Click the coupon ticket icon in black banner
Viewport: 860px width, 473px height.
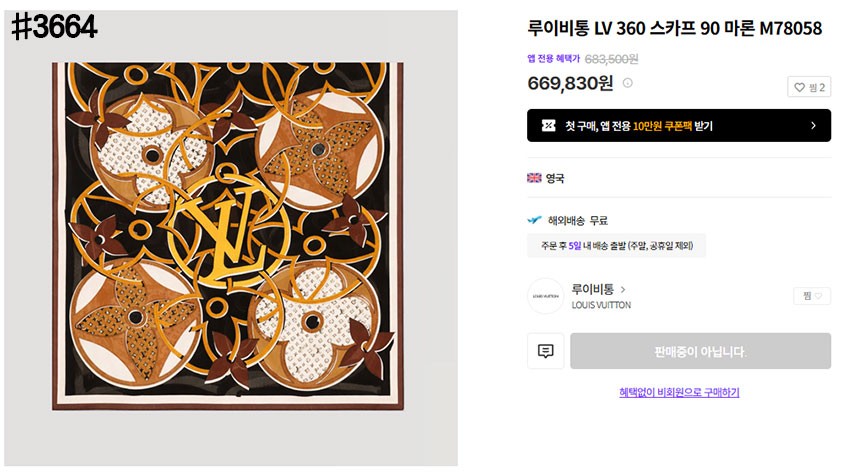548,126
